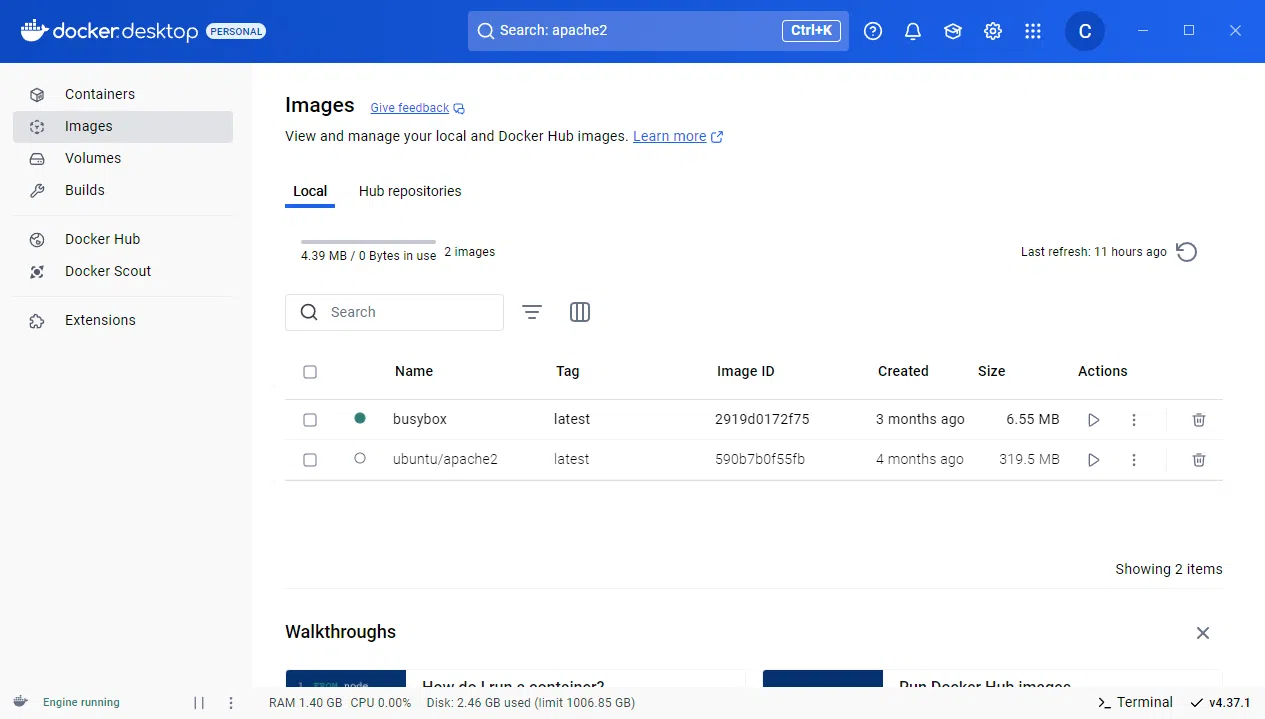Check the ubuntu/apache2 image row checkbox

[310, 459]
